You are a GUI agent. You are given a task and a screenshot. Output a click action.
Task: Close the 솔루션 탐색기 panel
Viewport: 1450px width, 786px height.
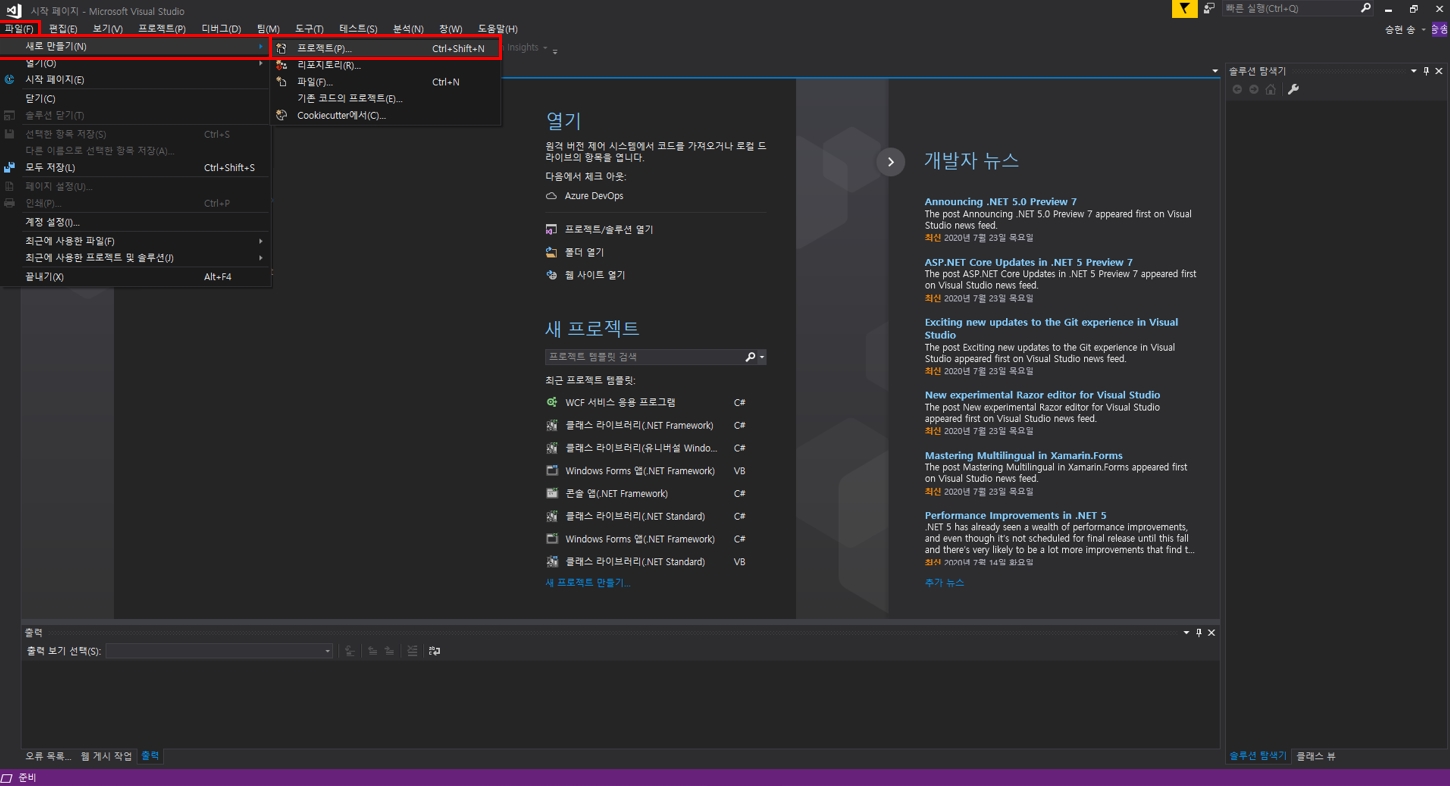click(x=1439, y=71)
